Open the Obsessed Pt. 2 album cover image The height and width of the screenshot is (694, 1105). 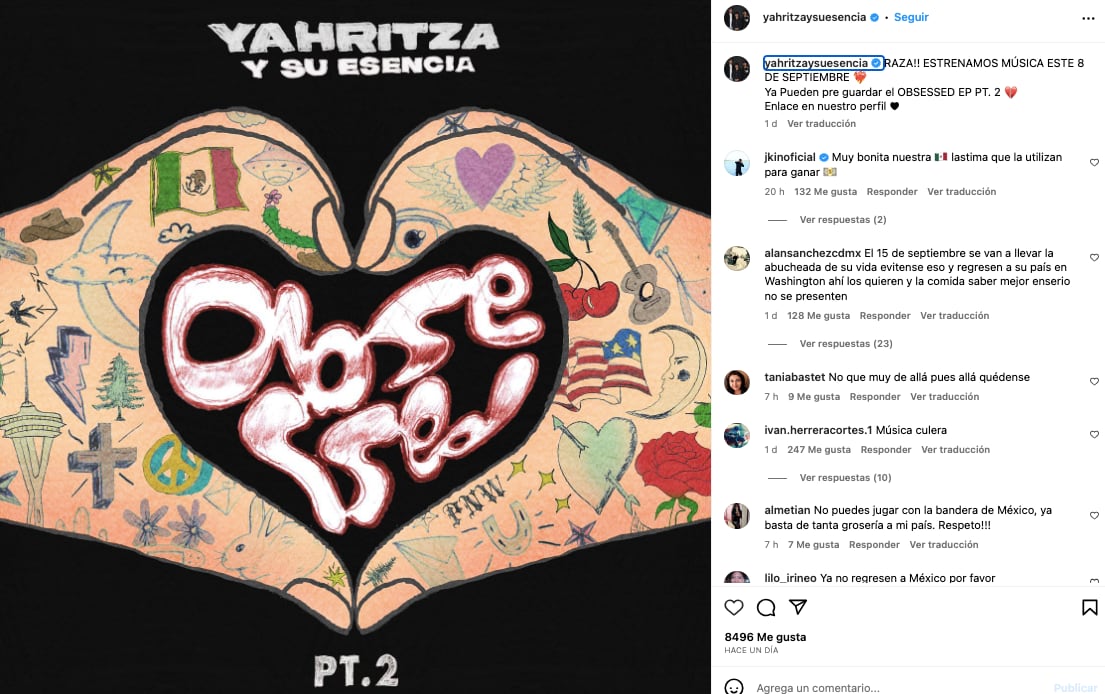[x=355, y=347]
